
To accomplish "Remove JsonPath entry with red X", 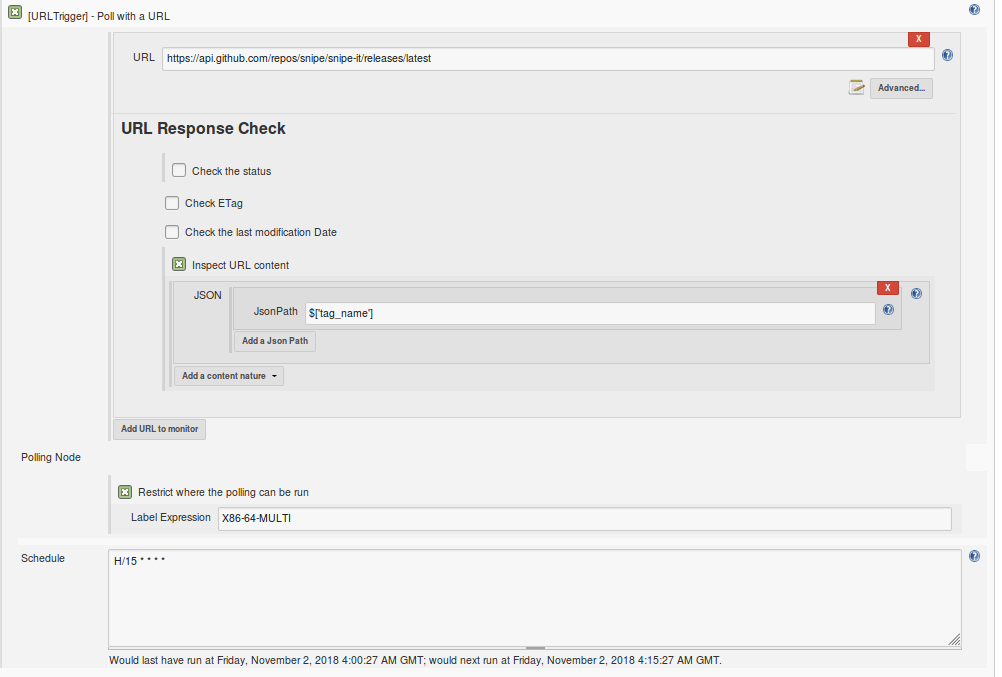I will [x=887, y=288].
